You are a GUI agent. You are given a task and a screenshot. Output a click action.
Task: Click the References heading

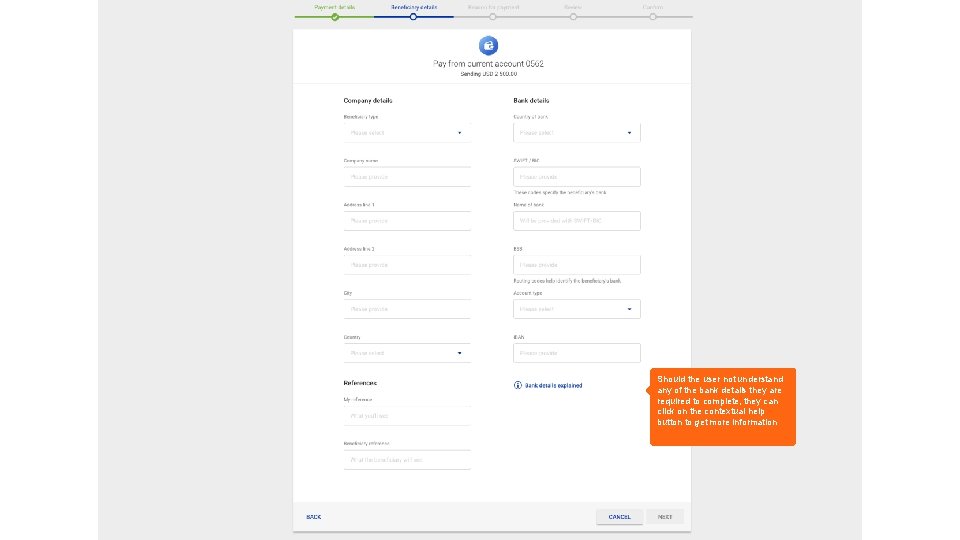point(360,383)
